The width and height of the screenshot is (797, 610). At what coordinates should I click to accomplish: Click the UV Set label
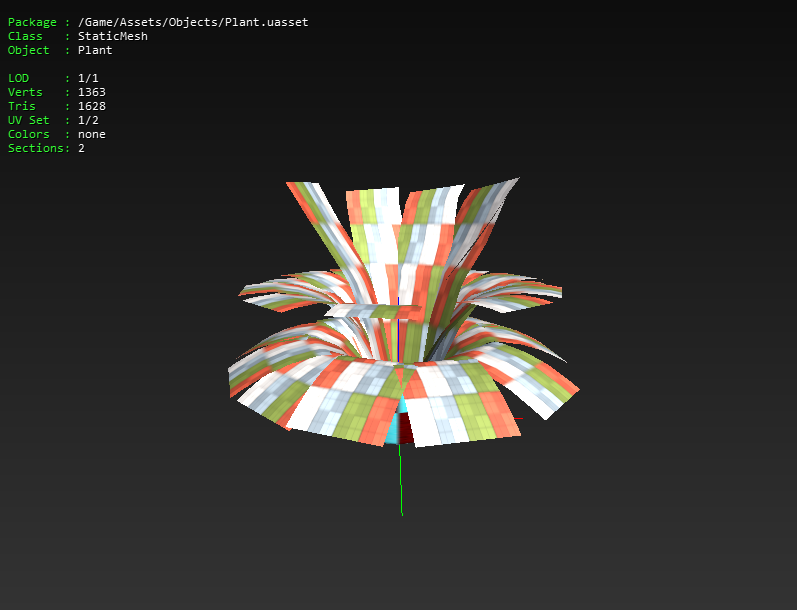[28, 120]
